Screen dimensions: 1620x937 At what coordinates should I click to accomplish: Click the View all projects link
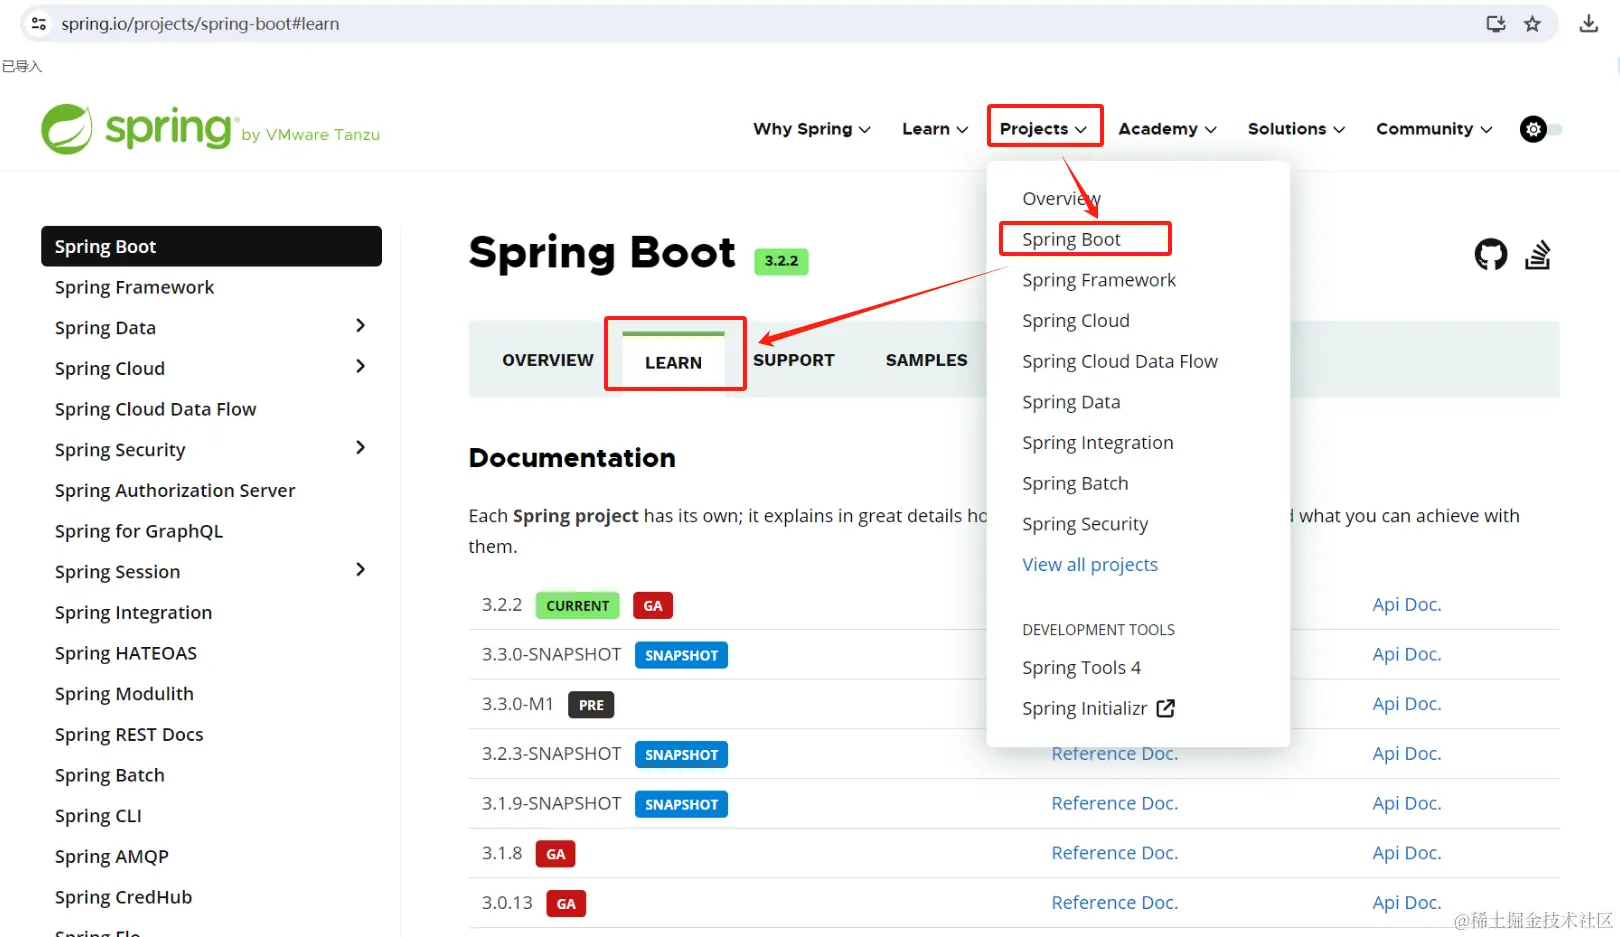pyautogui.click(x=1089, y=564)
